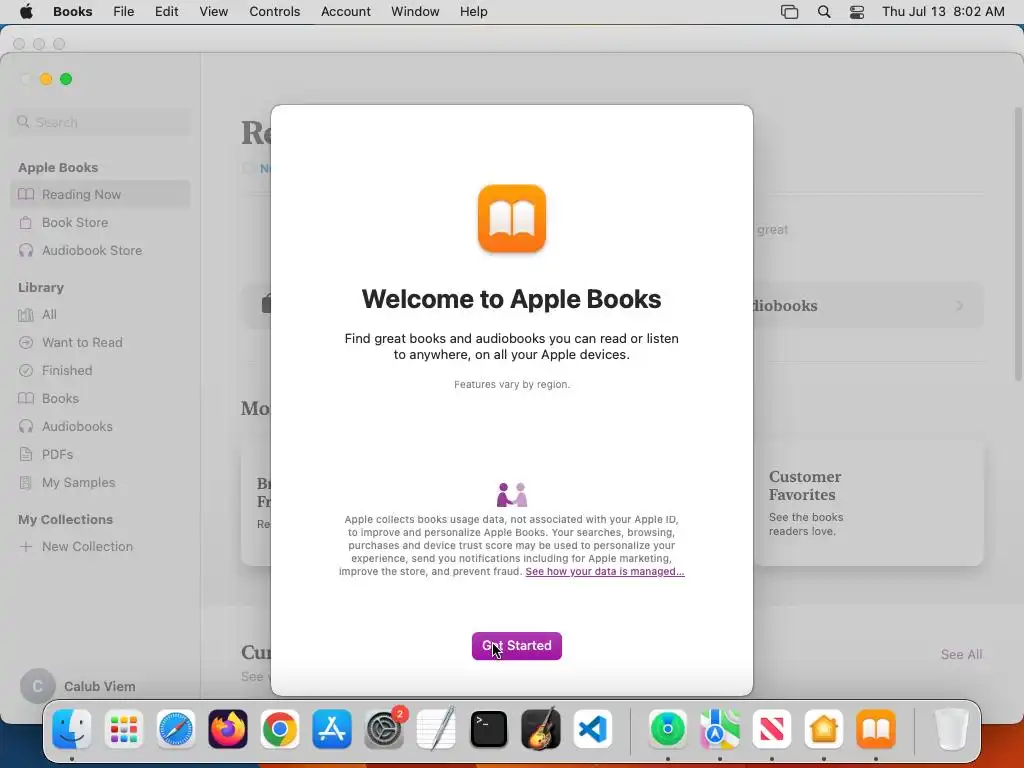Open the File menu
Viewport: 1024px width, 768px height.
click(123, 12)
